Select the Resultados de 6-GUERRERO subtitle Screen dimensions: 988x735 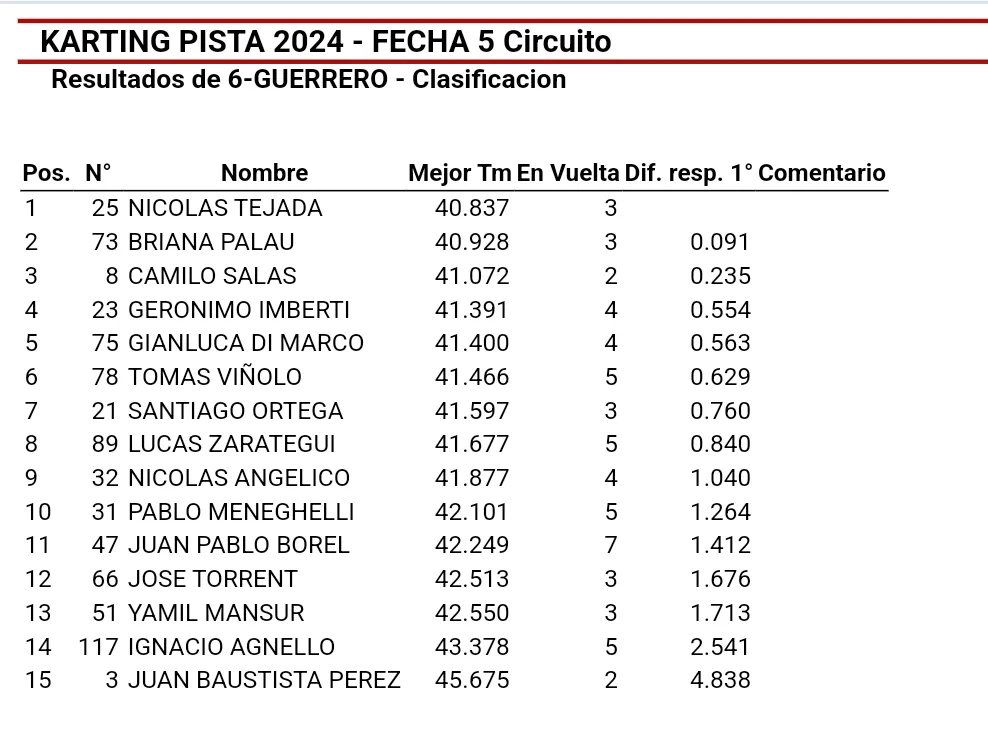point(308,79)
